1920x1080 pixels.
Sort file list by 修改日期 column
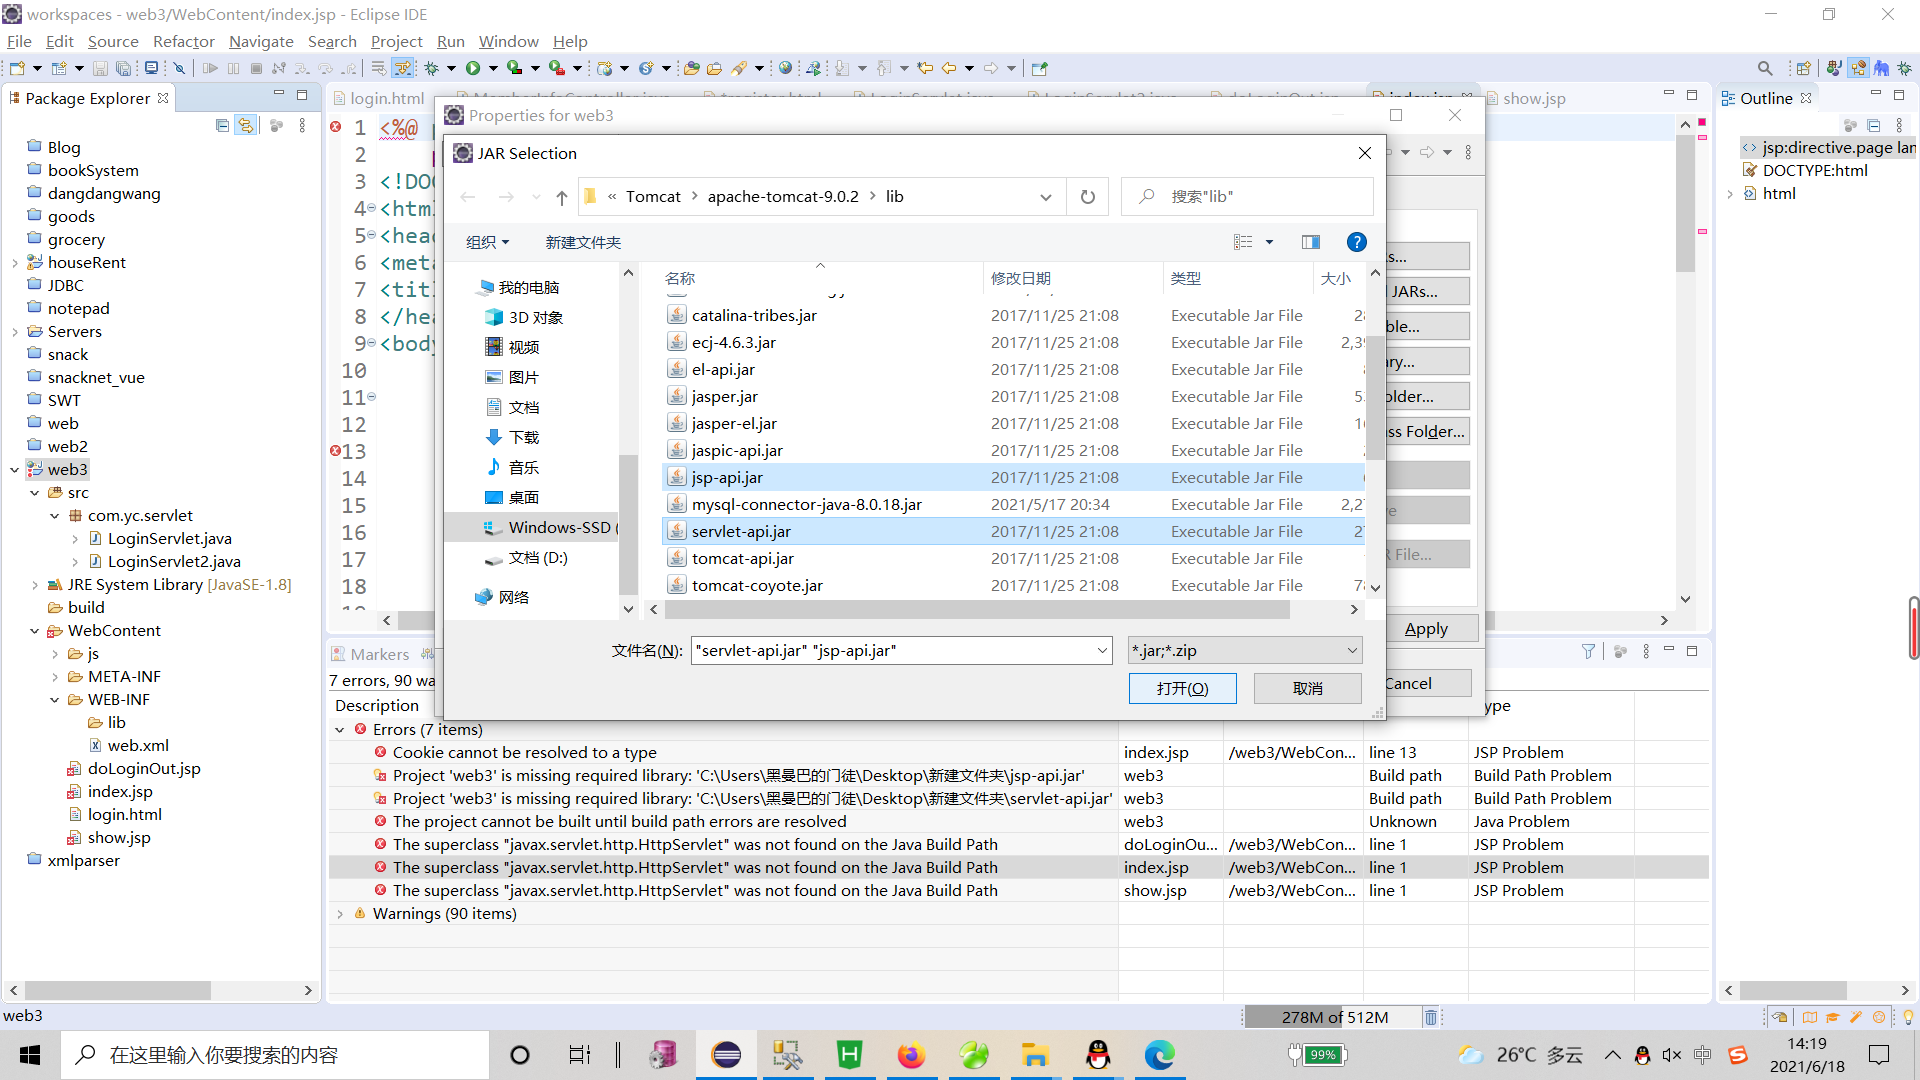(x=1020, y=278)
